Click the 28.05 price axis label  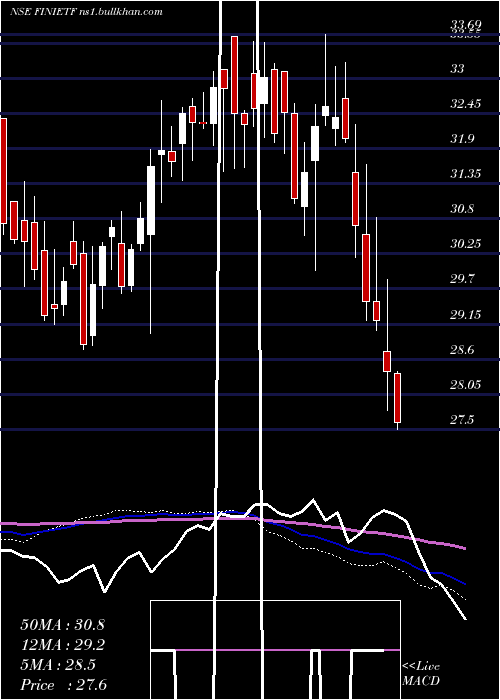pos(465,385)
